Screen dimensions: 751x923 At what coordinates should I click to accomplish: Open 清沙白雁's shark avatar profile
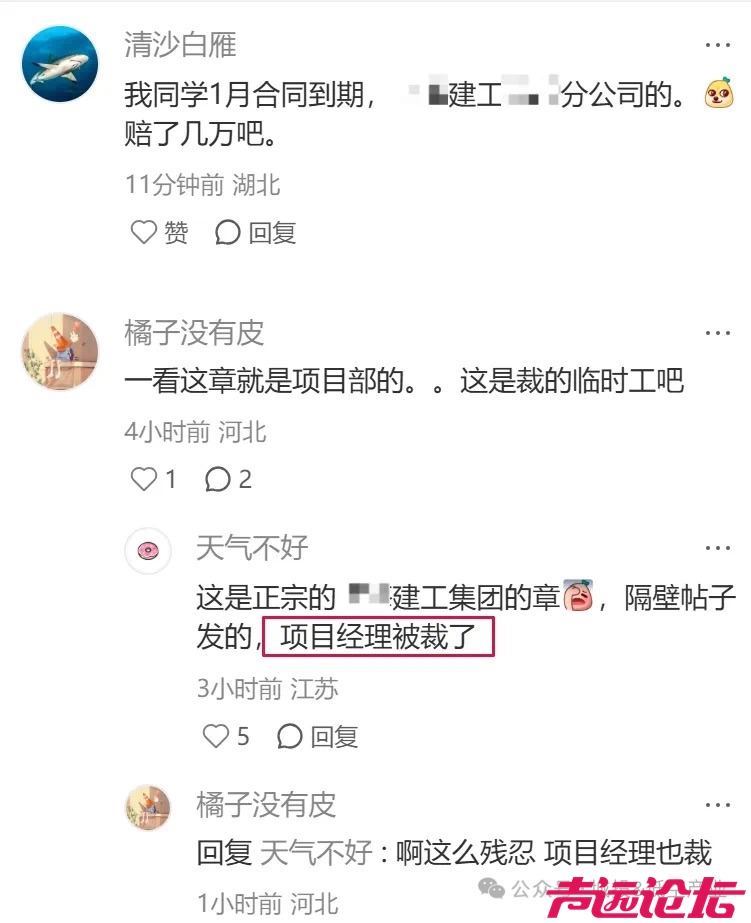[60, 64]
